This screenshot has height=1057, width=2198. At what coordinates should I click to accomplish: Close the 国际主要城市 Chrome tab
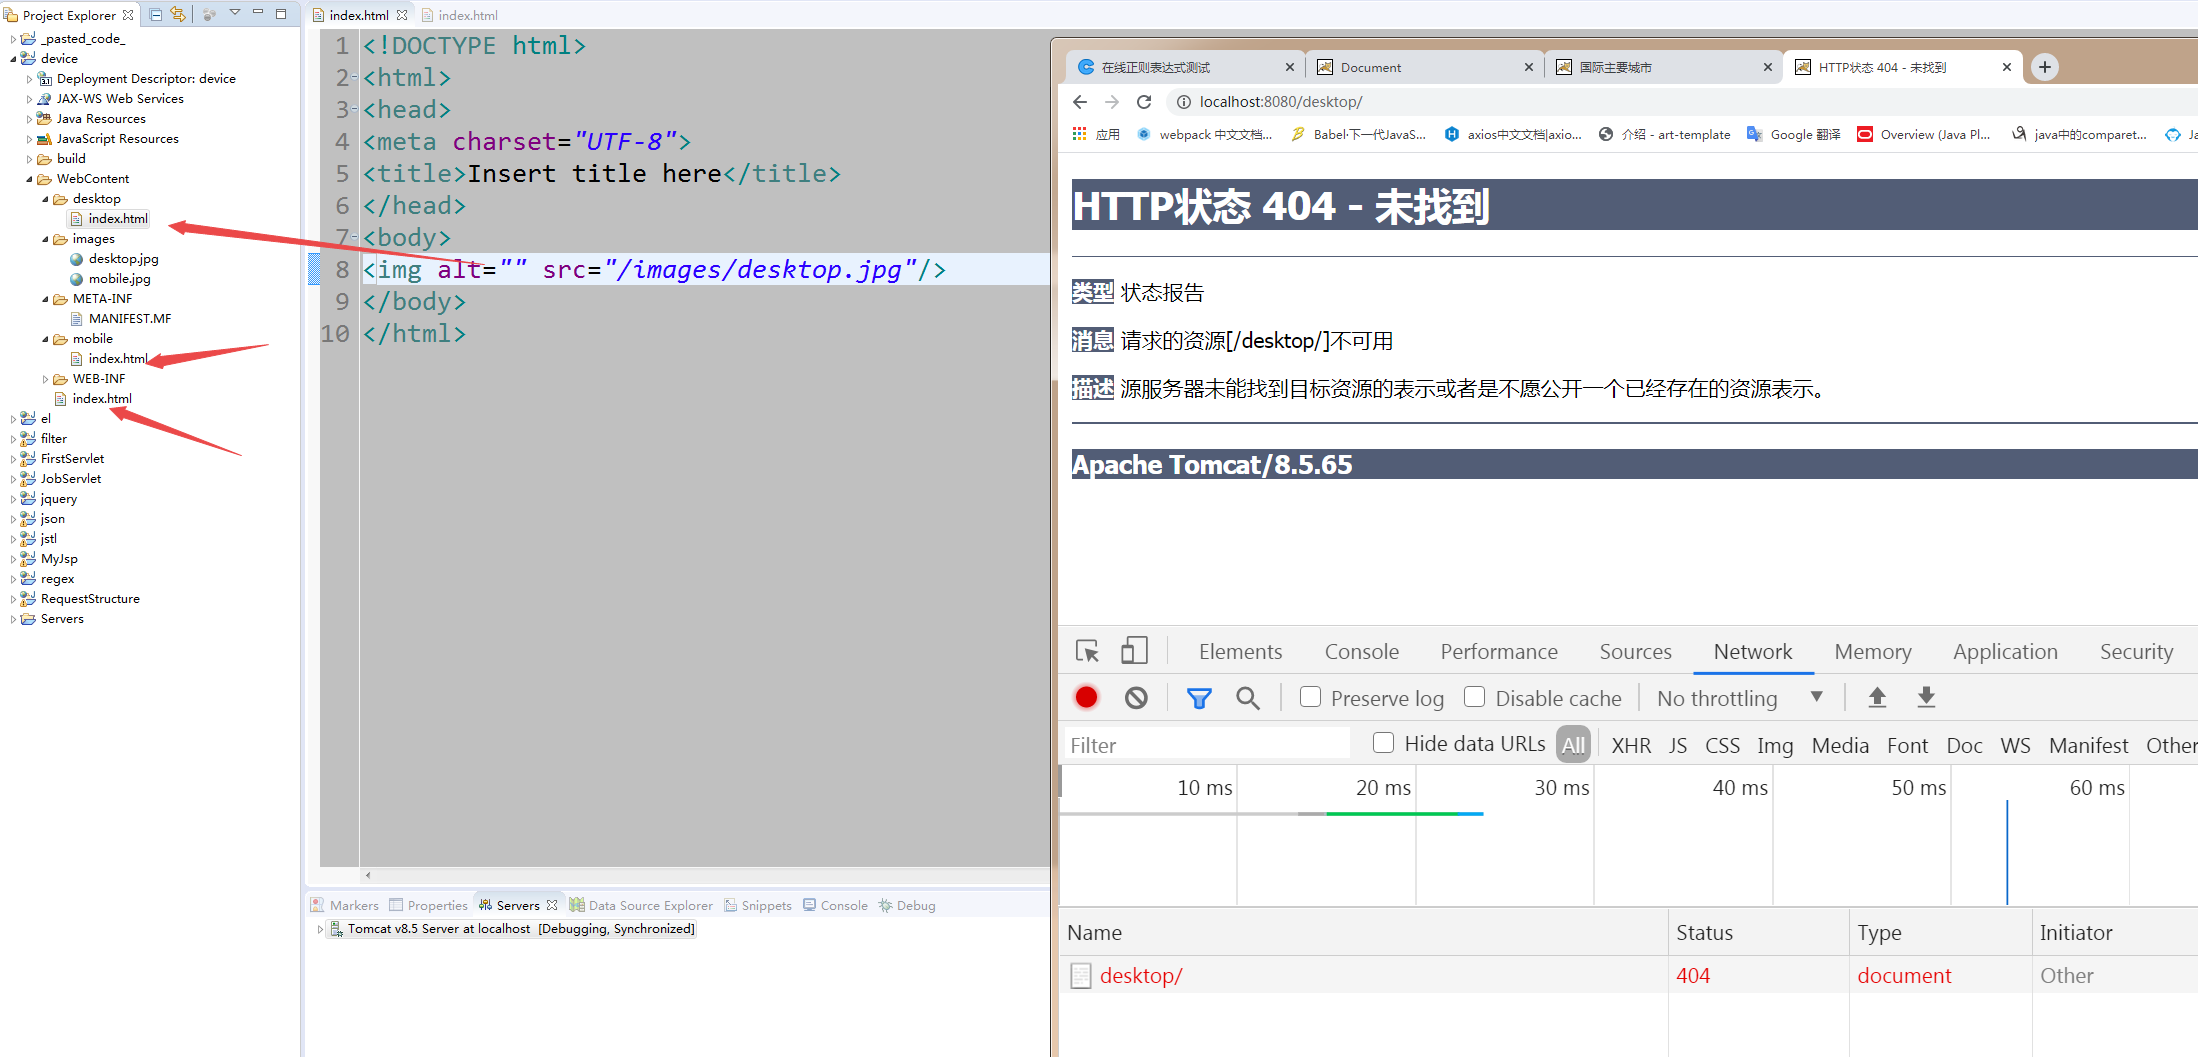point(1768,67)
